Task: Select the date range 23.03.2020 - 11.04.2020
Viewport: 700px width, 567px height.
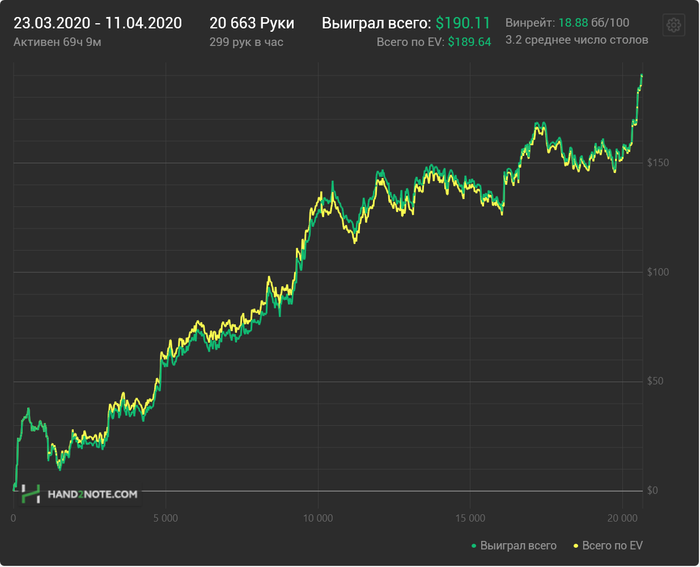Action: (98, 23)
